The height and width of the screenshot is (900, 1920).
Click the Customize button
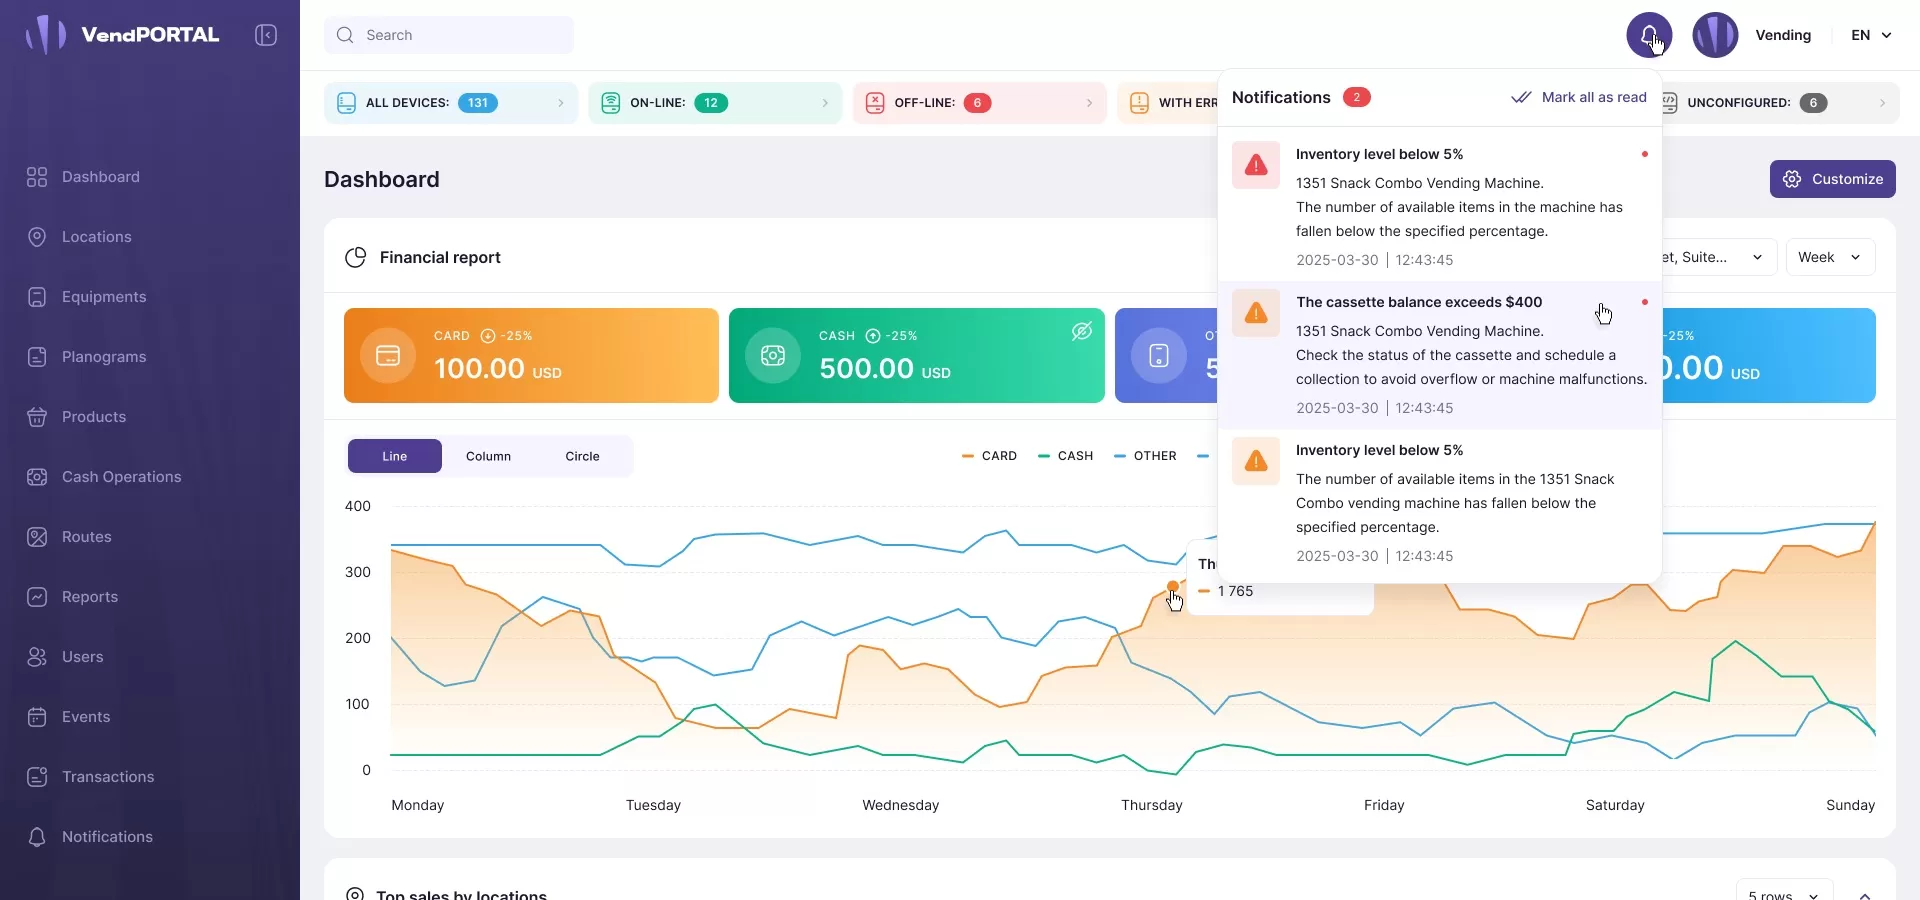tap(1832, 179)
